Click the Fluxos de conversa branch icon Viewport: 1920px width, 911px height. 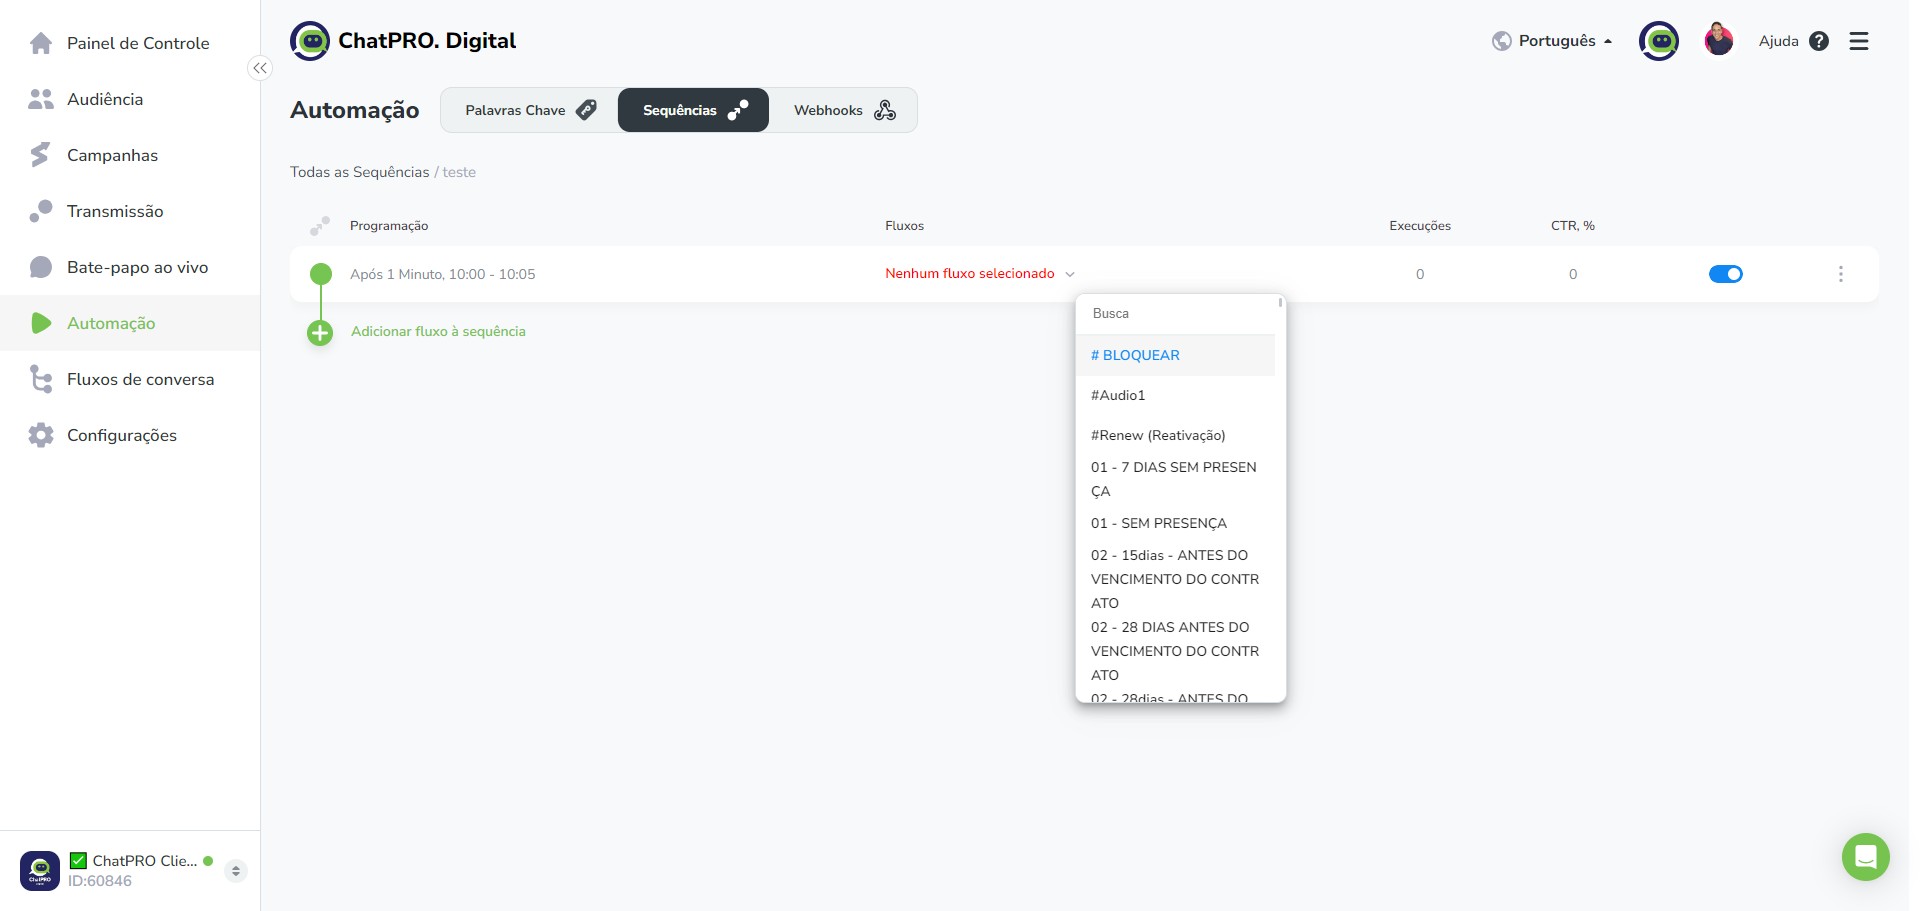41,379
